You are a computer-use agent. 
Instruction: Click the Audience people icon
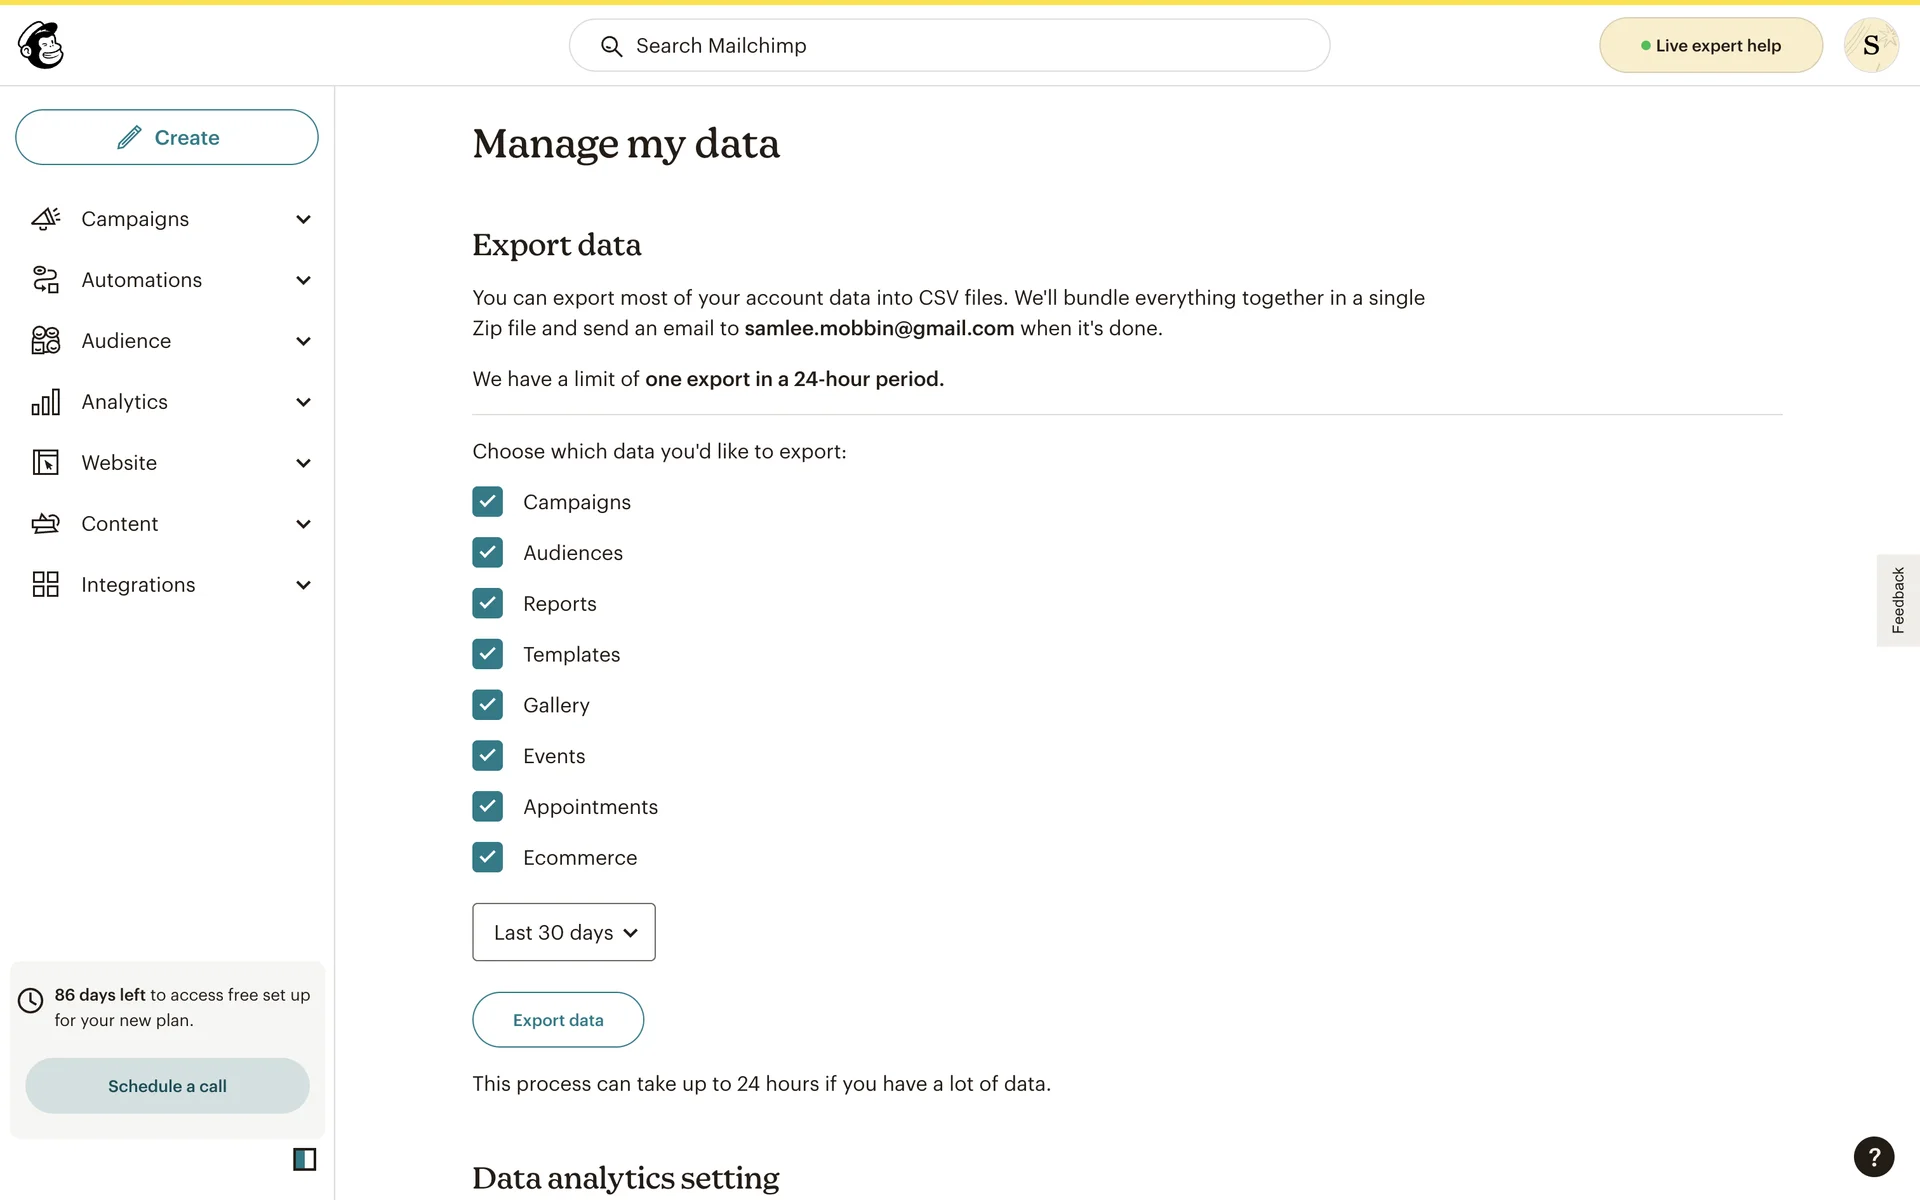coord(46,341)
